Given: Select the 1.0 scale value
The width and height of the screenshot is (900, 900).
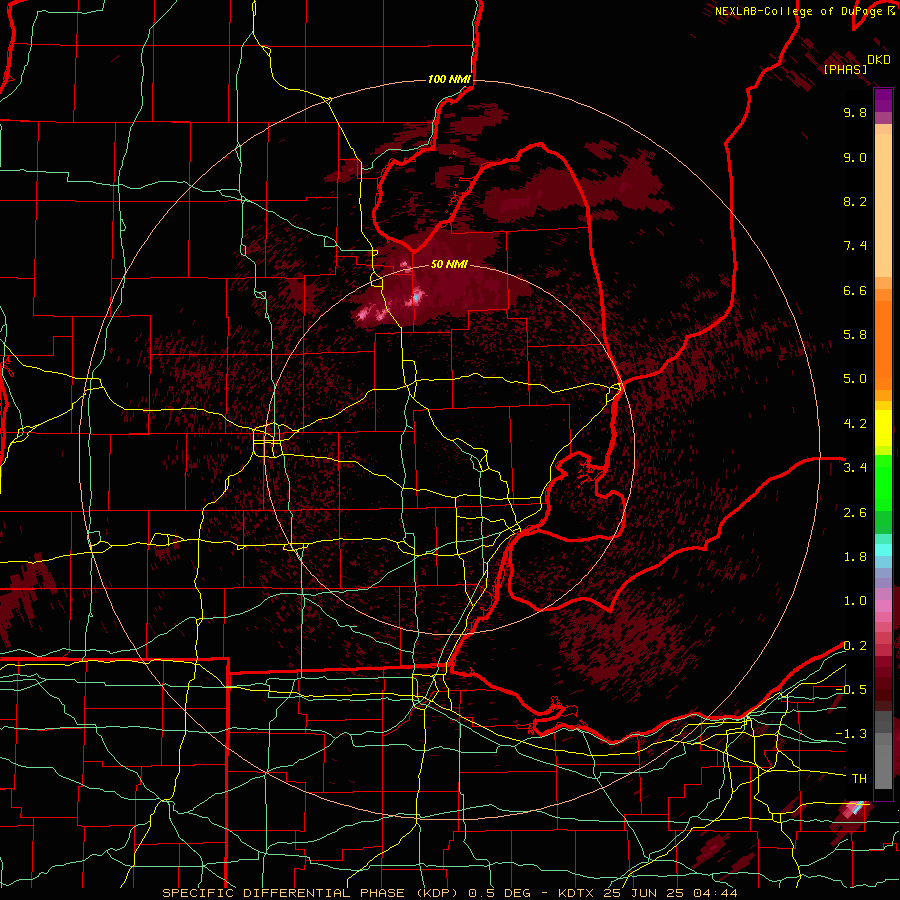Looking at the screenshot, I should pos(855,601).
